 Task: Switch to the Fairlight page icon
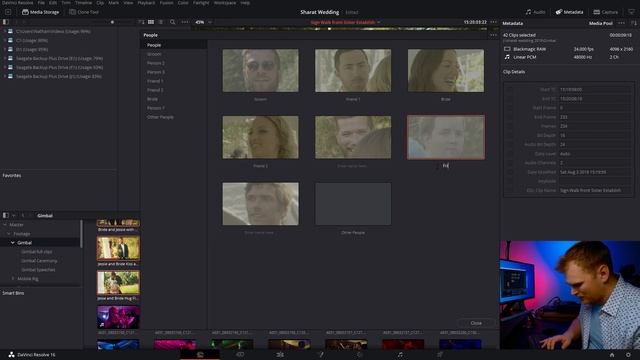(x=400, y=355)
